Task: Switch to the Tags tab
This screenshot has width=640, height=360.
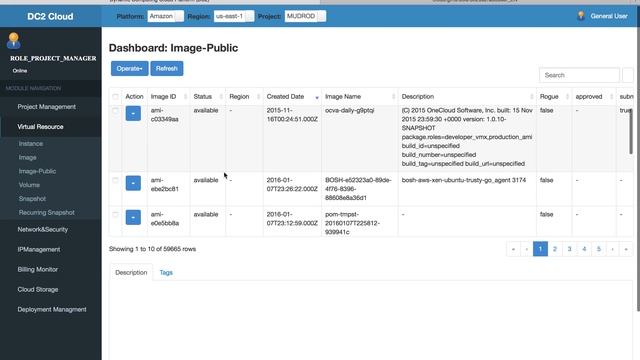Action: click(x=166, y=273)
